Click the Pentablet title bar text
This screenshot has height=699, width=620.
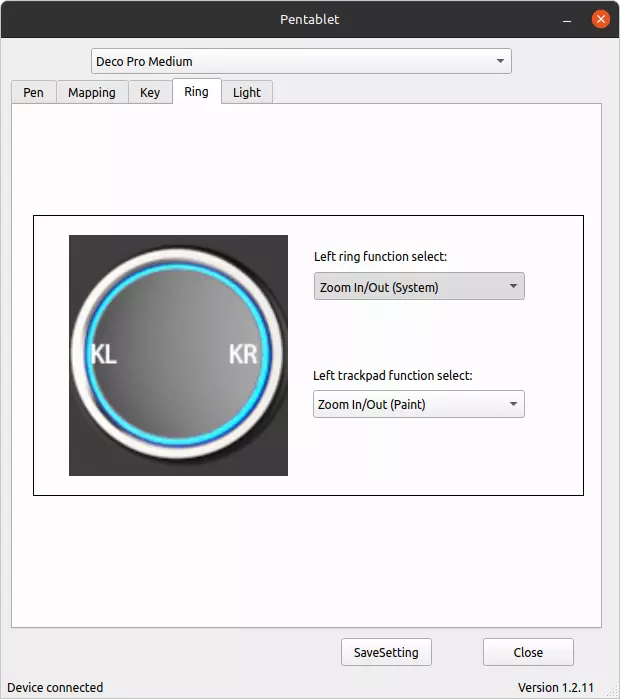309,19
